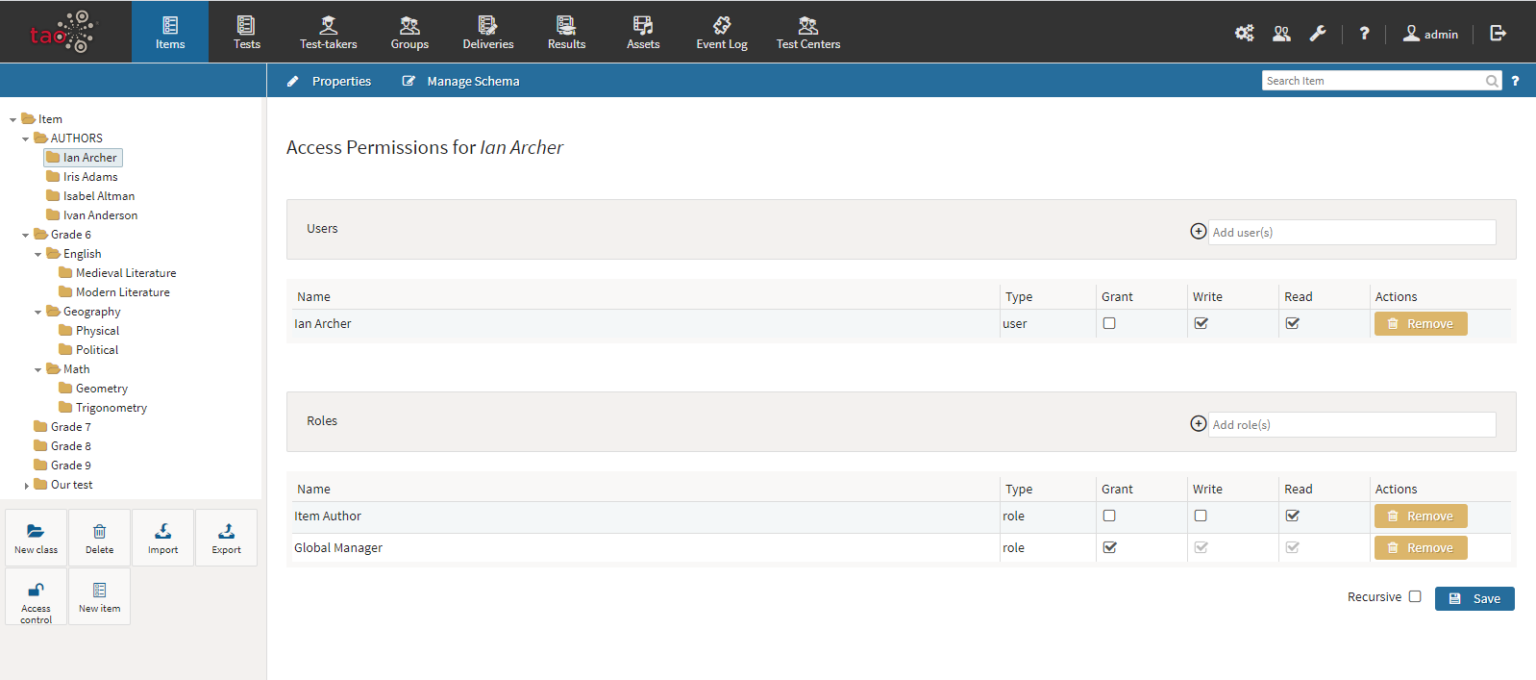Open the Settings gears icon in header
This screenshot has width=1536, height=680.
(x=1244, y=33)
